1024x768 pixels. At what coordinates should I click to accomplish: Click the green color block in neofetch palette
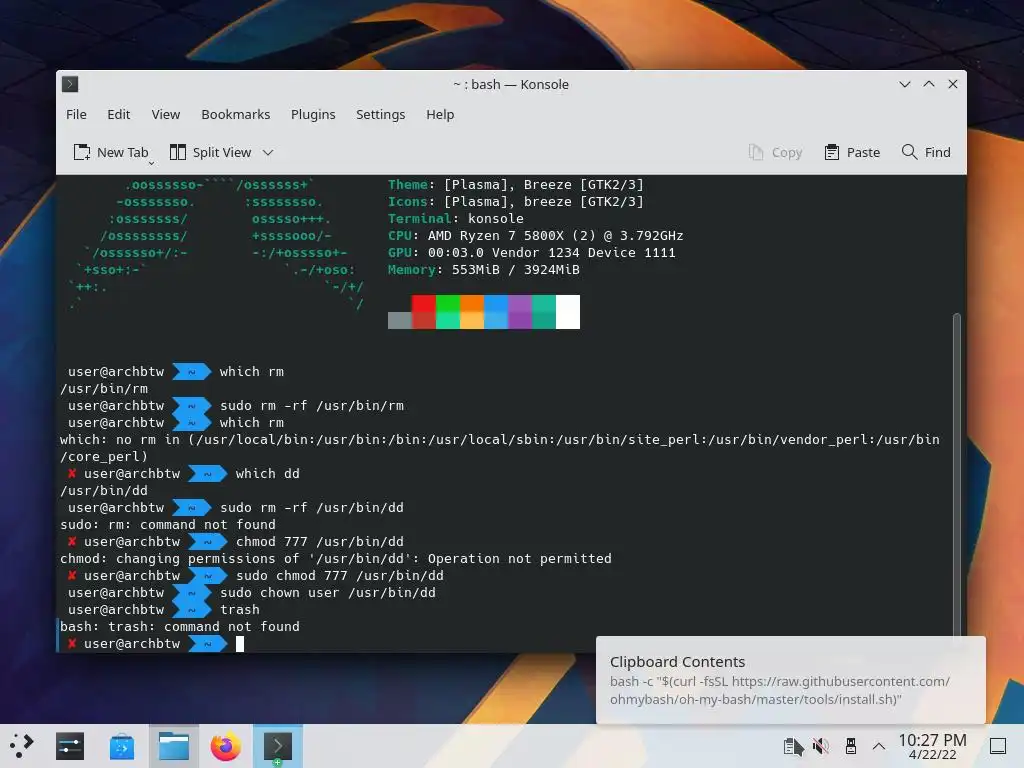pos(447,312)
